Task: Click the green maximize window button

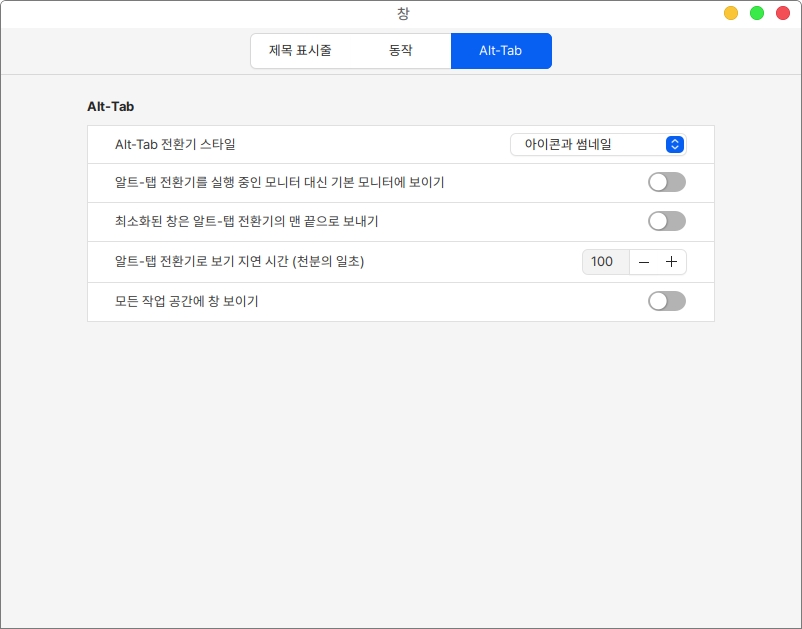Action: (757, 13)
